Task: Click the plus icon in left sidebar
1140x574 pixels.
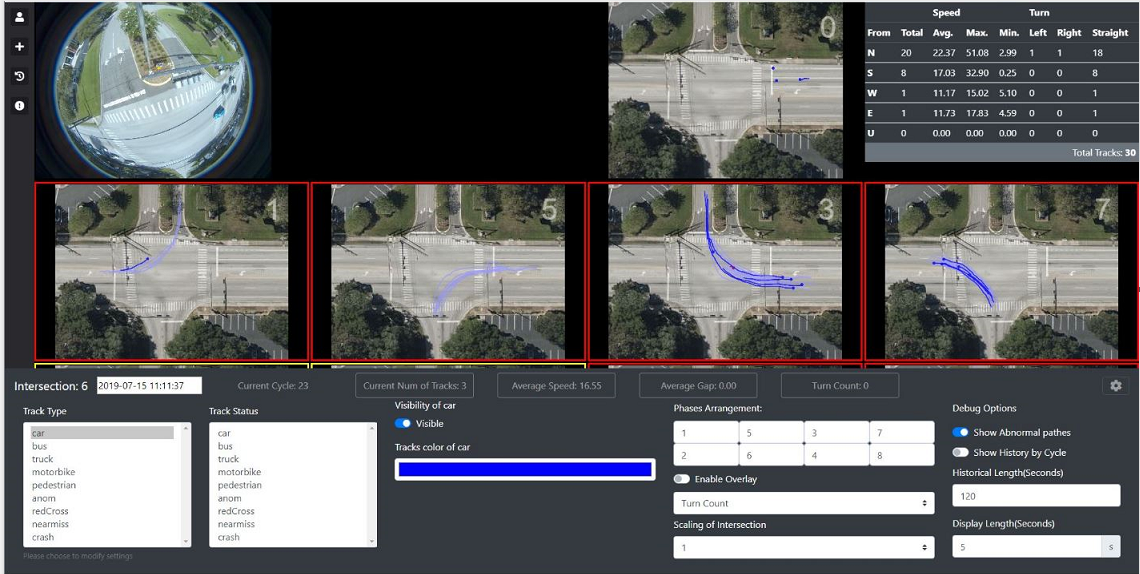Action: click(x=19, y=47)
